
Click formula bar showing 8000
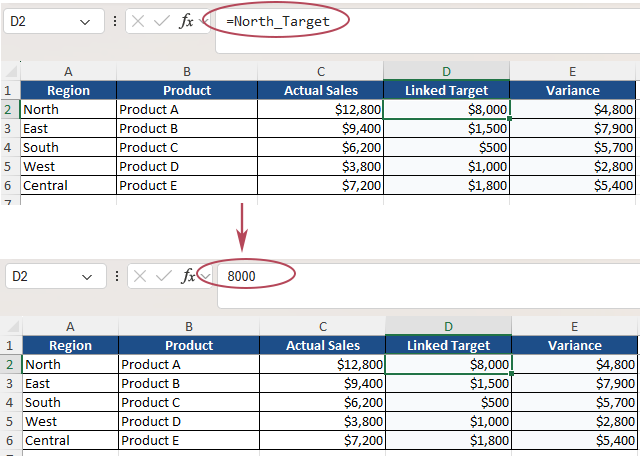[429, 286]
